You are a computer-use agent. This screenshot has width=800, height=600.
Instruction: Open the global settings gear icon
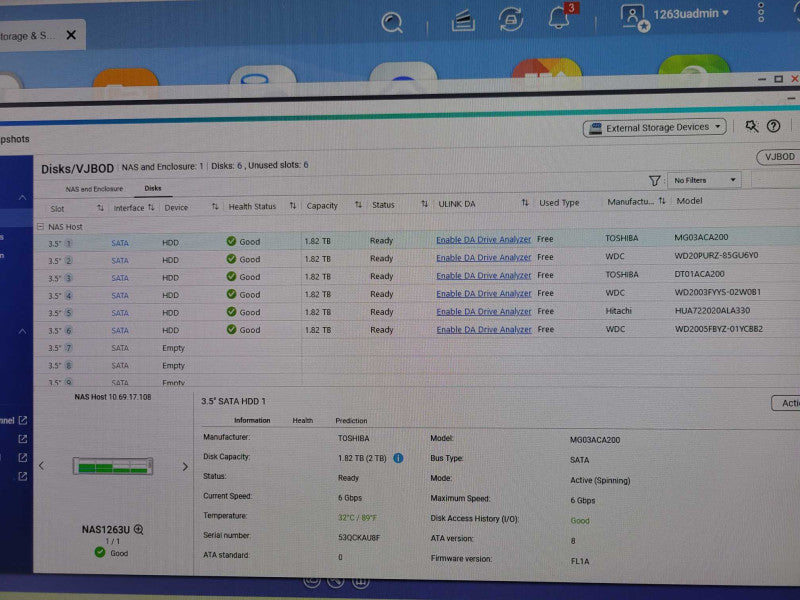pyautogui.click(x=751, y=126)
